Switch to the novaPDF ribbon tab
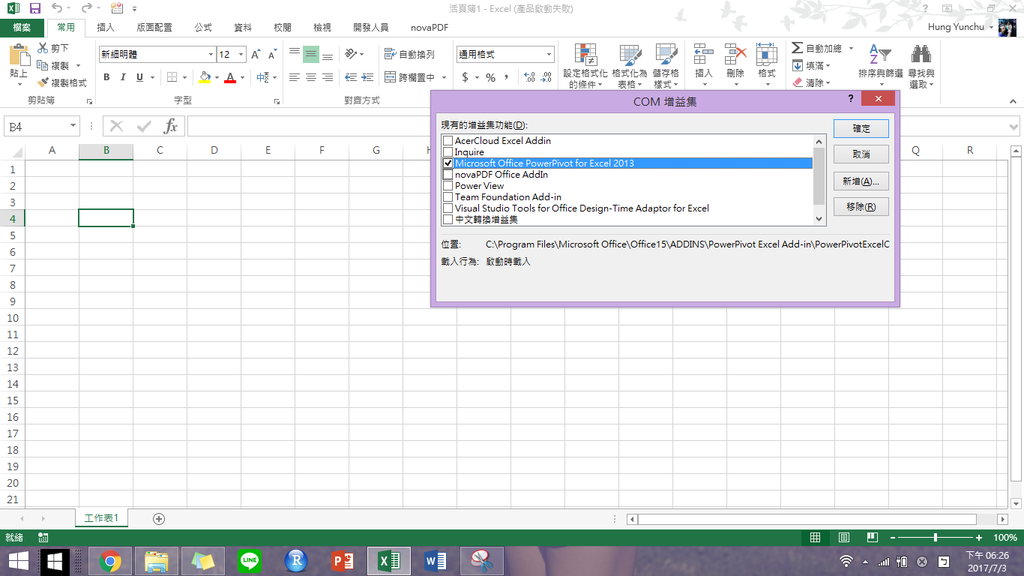This screenshot has width=1024, height=576. point(429,27)
